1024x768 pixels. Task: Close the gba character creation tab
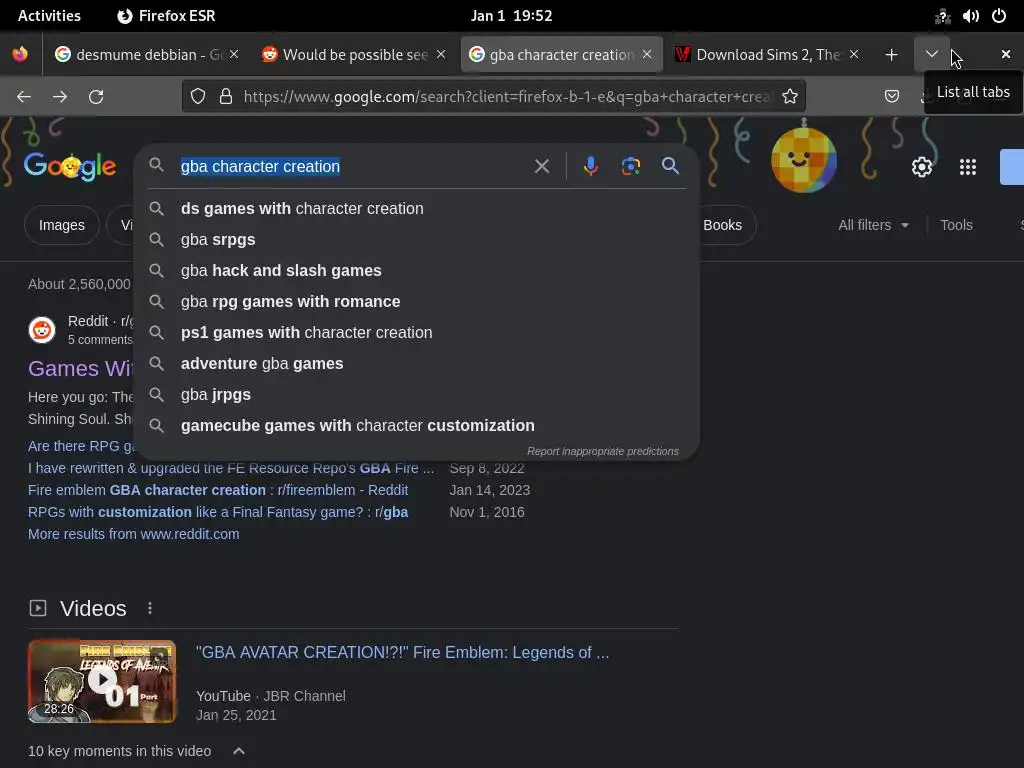coord(647,54)
